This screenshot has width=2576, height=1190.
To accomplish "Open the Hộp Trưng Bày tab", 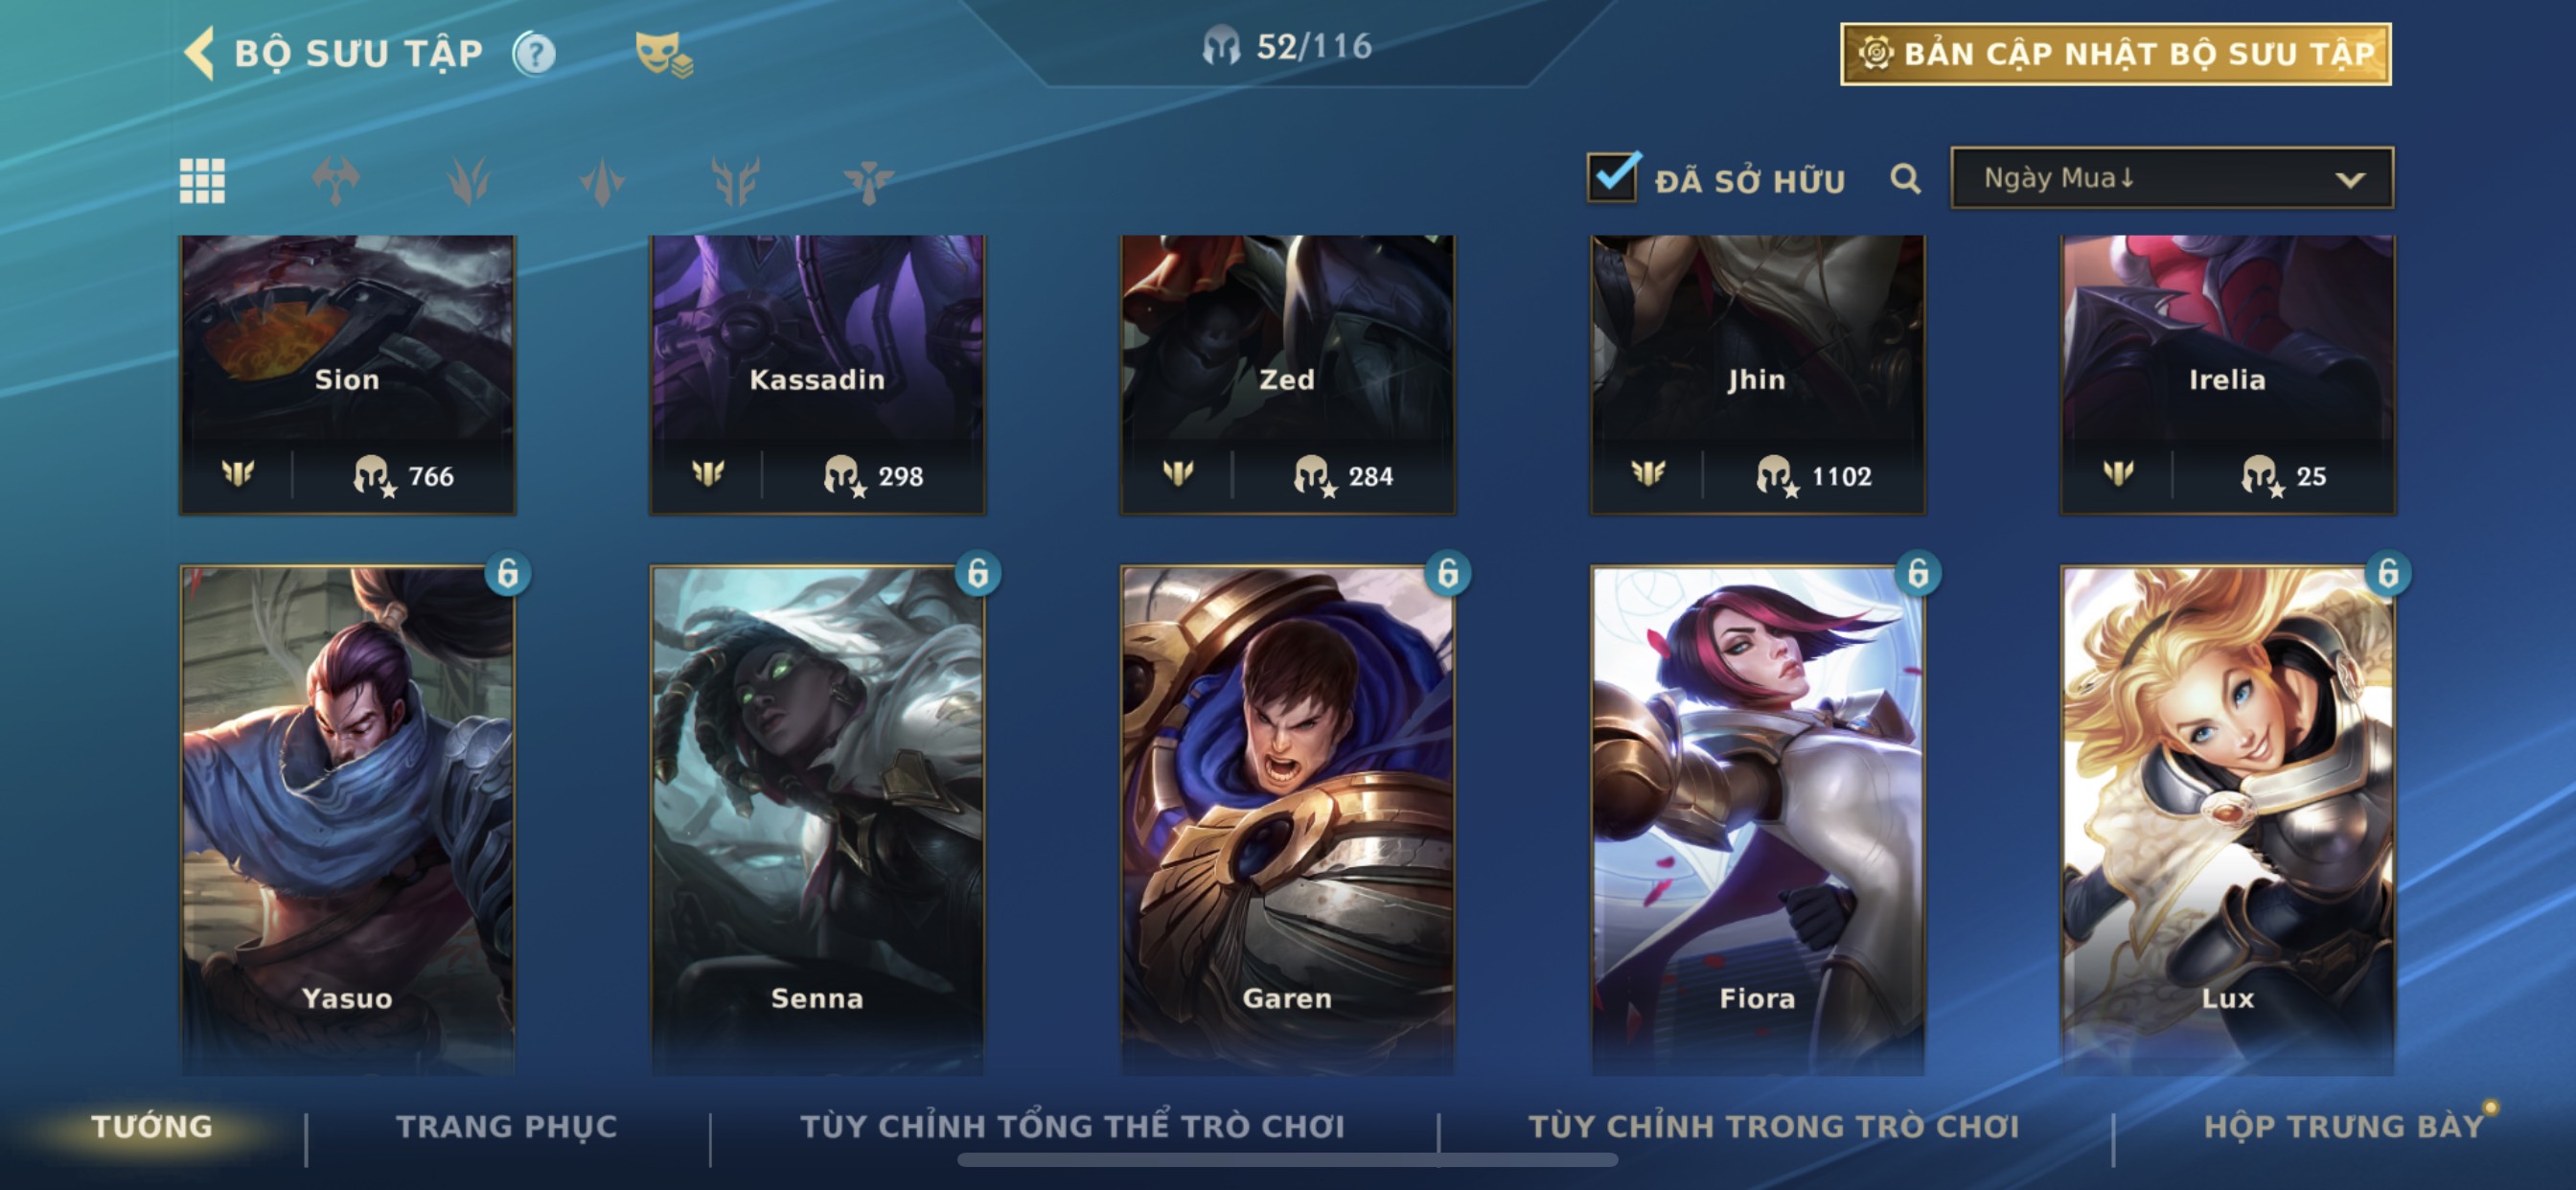I will tap(2343, 1126).
